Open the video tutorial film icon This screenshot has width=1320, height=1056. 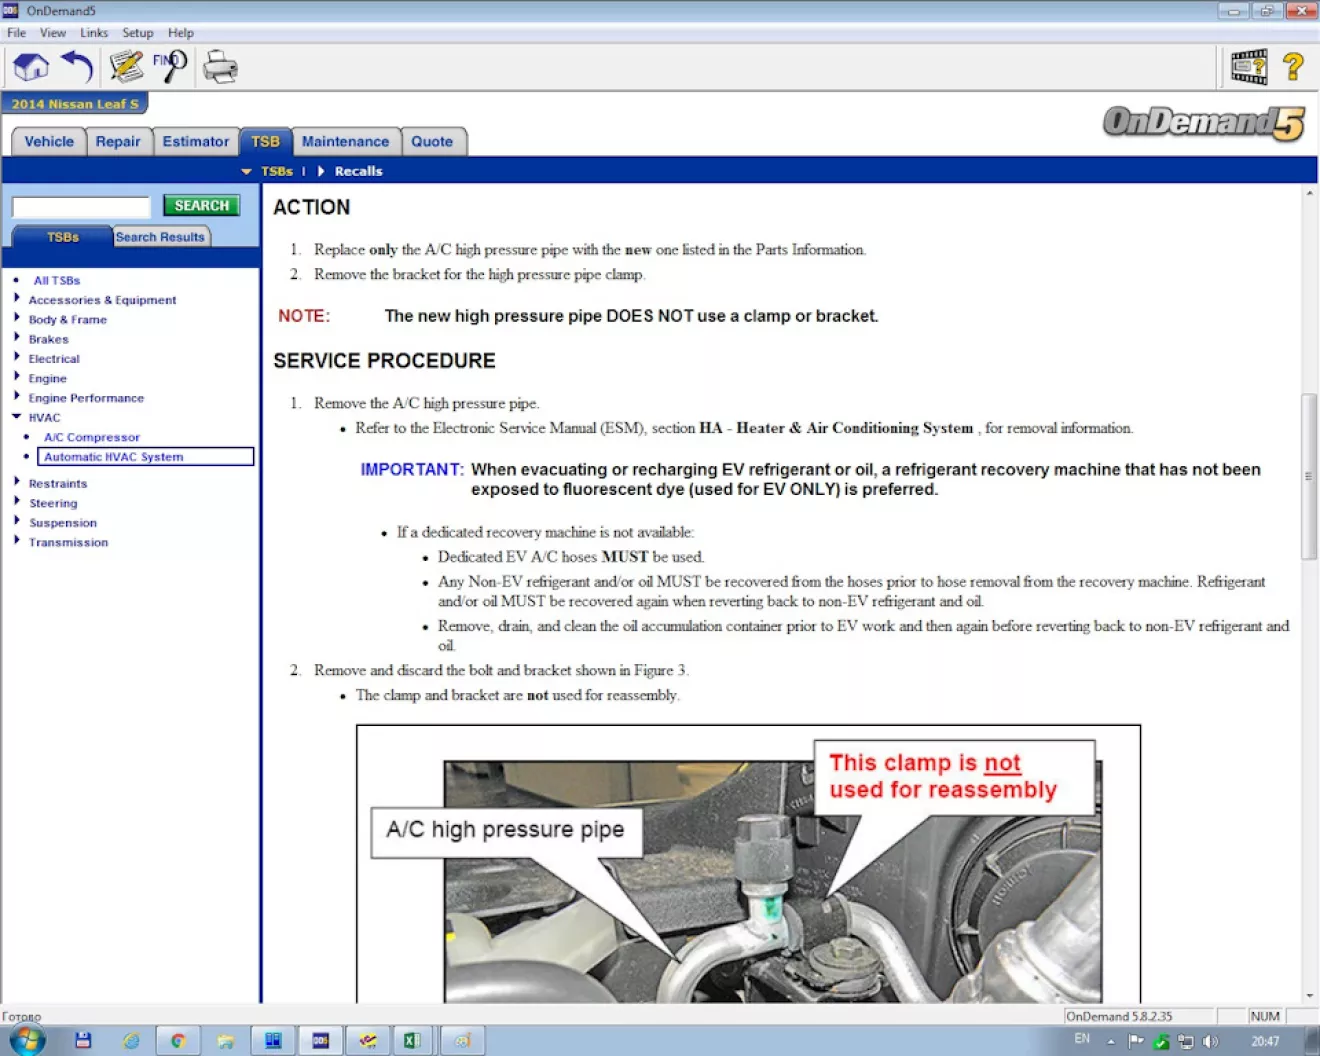tap(1249, 67)
